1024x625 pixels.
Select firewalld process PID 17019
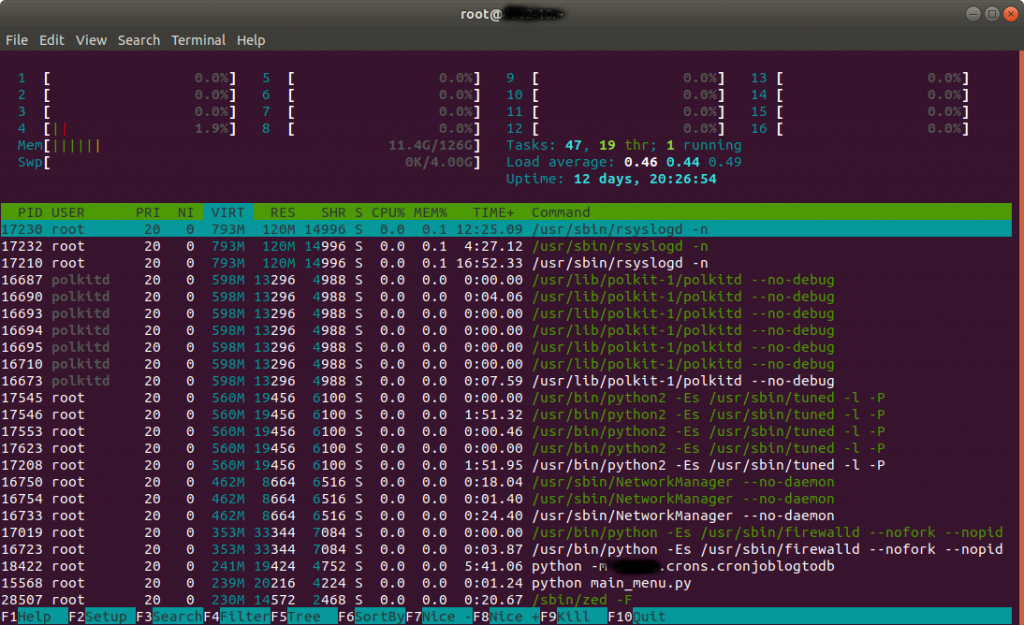[x=506, y=533]
